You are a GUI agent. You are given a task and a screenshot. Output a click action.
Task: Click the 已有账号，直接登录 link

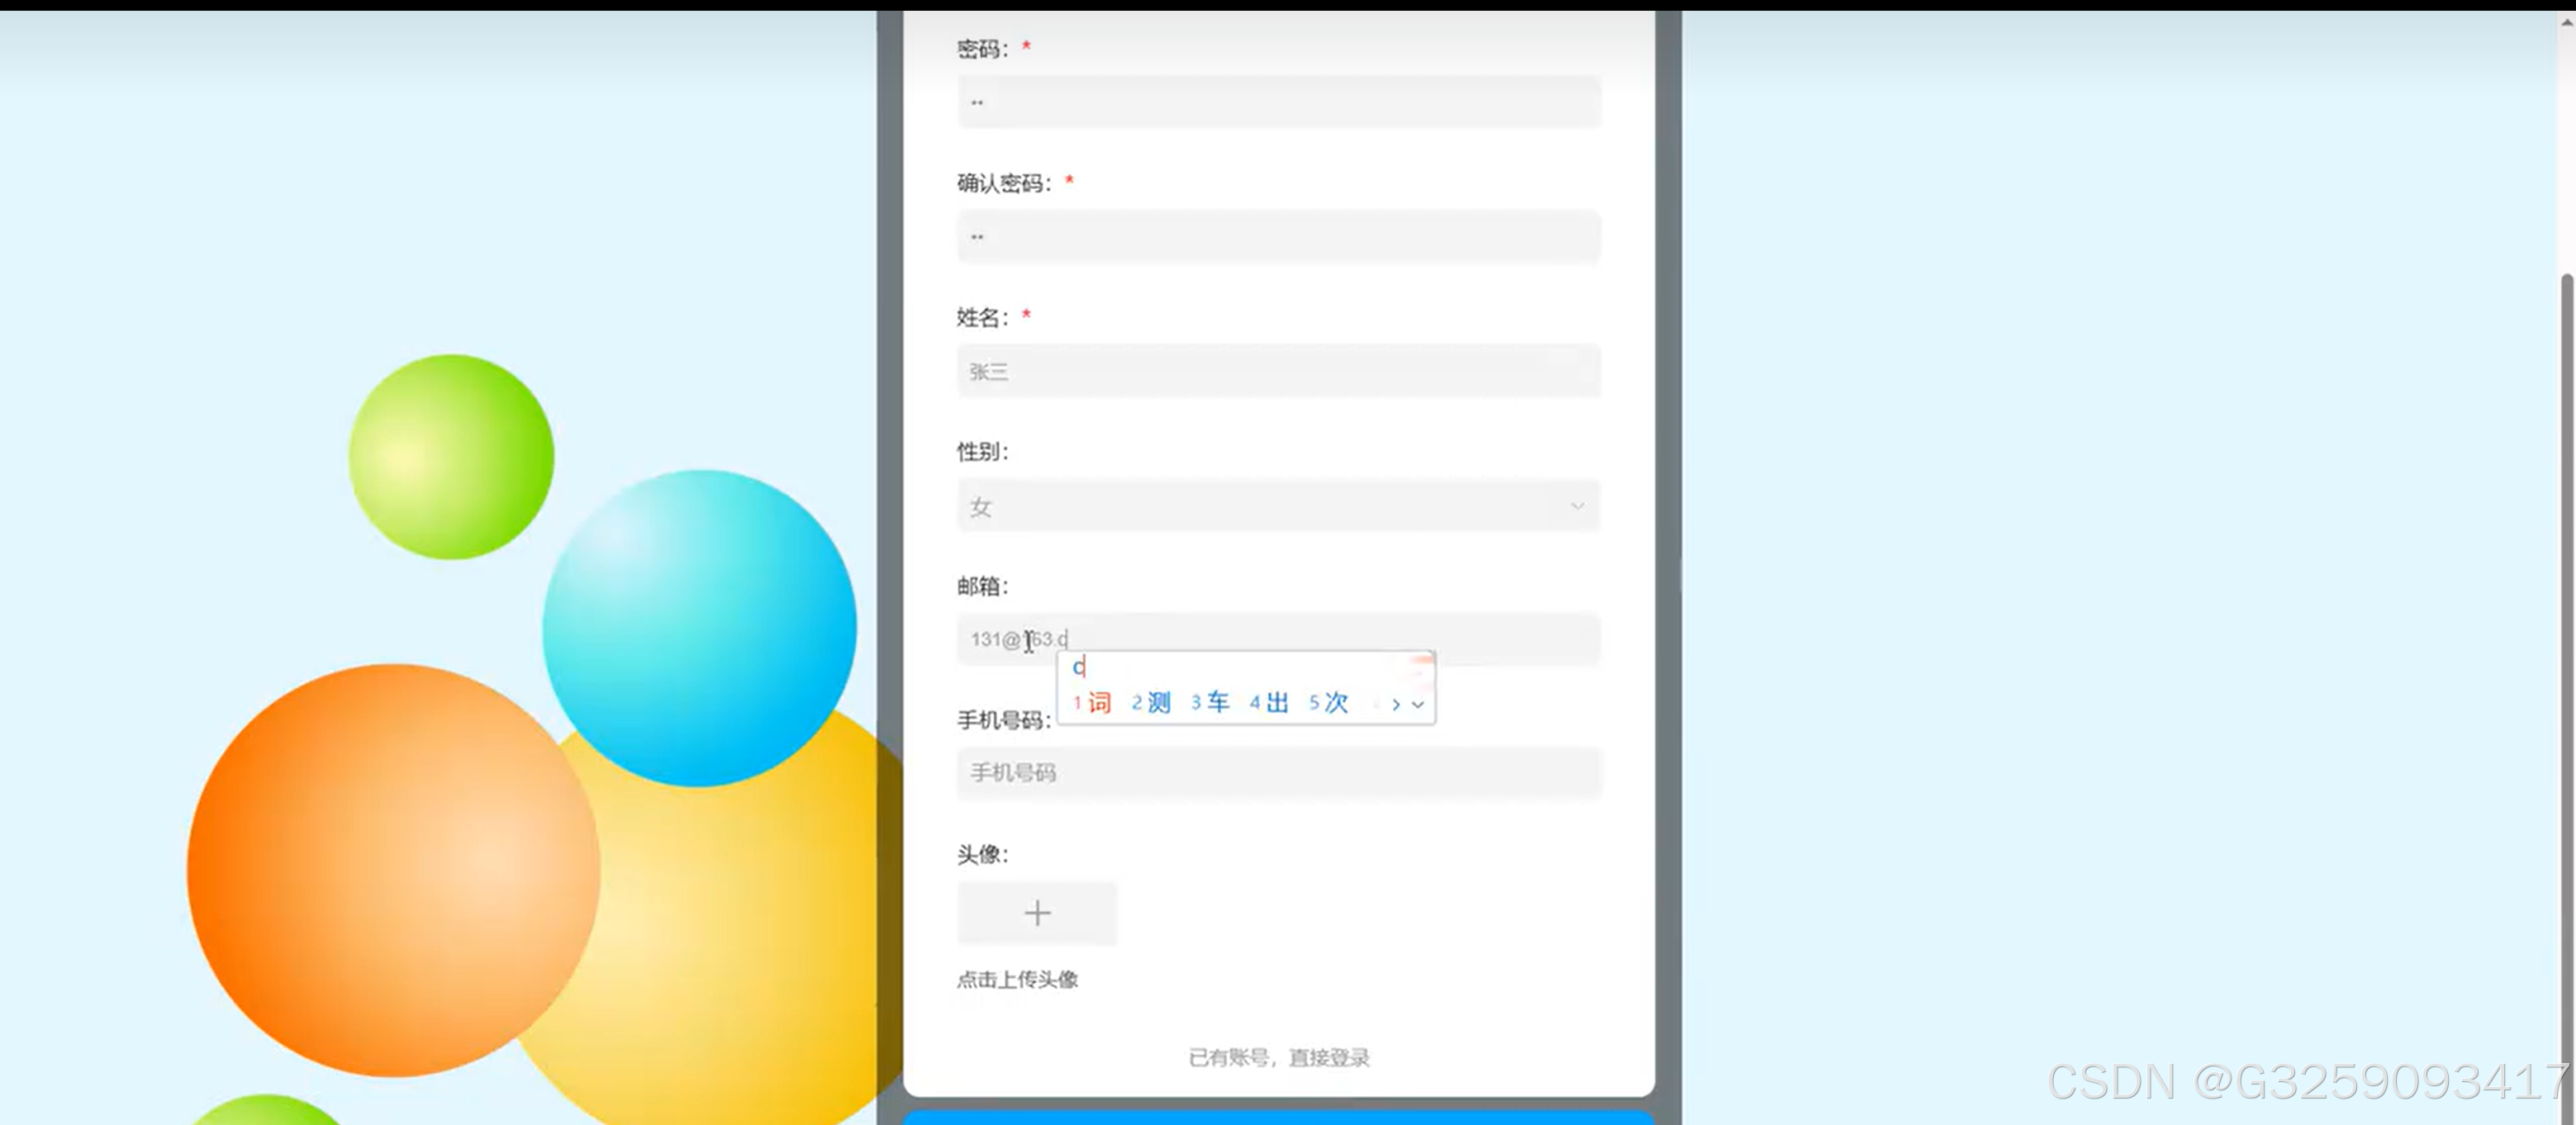pyautogui.click(x=1278, y=1057)
